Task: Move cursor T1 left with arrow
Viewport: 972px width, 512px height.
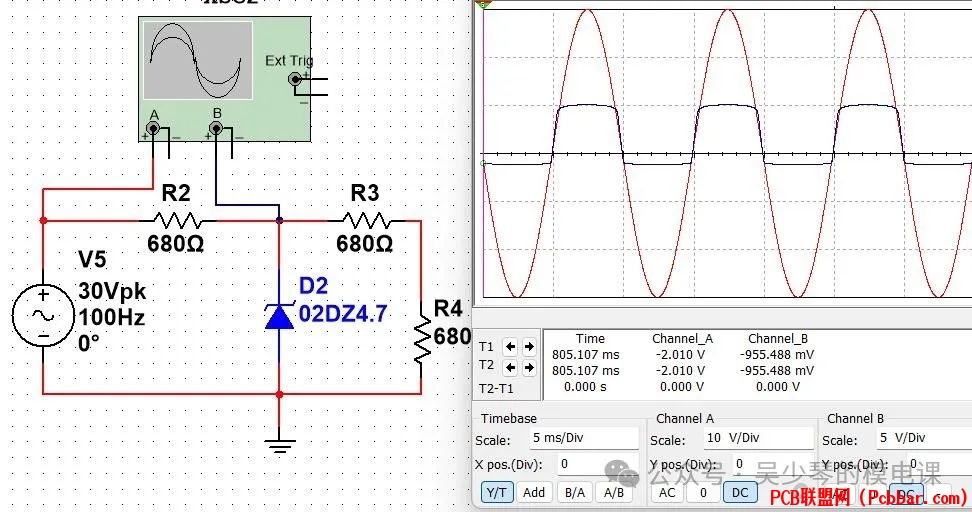Action: pos(510,346)
